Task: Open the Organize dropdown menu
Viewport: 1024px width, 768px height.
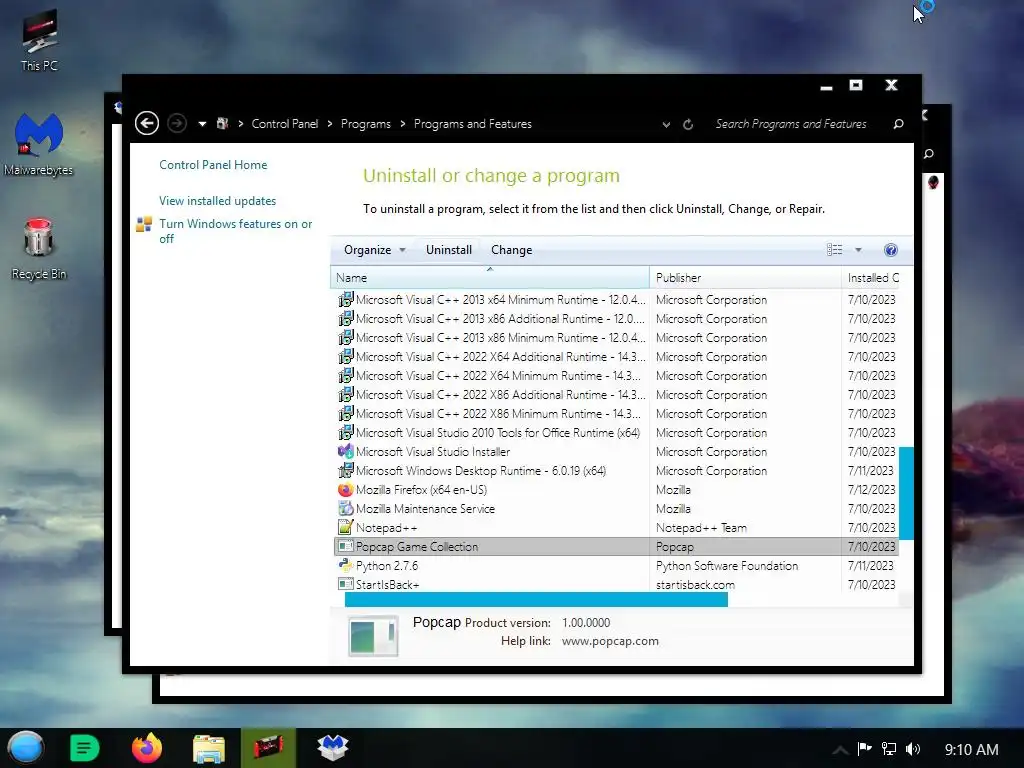Action: [375, 250]
